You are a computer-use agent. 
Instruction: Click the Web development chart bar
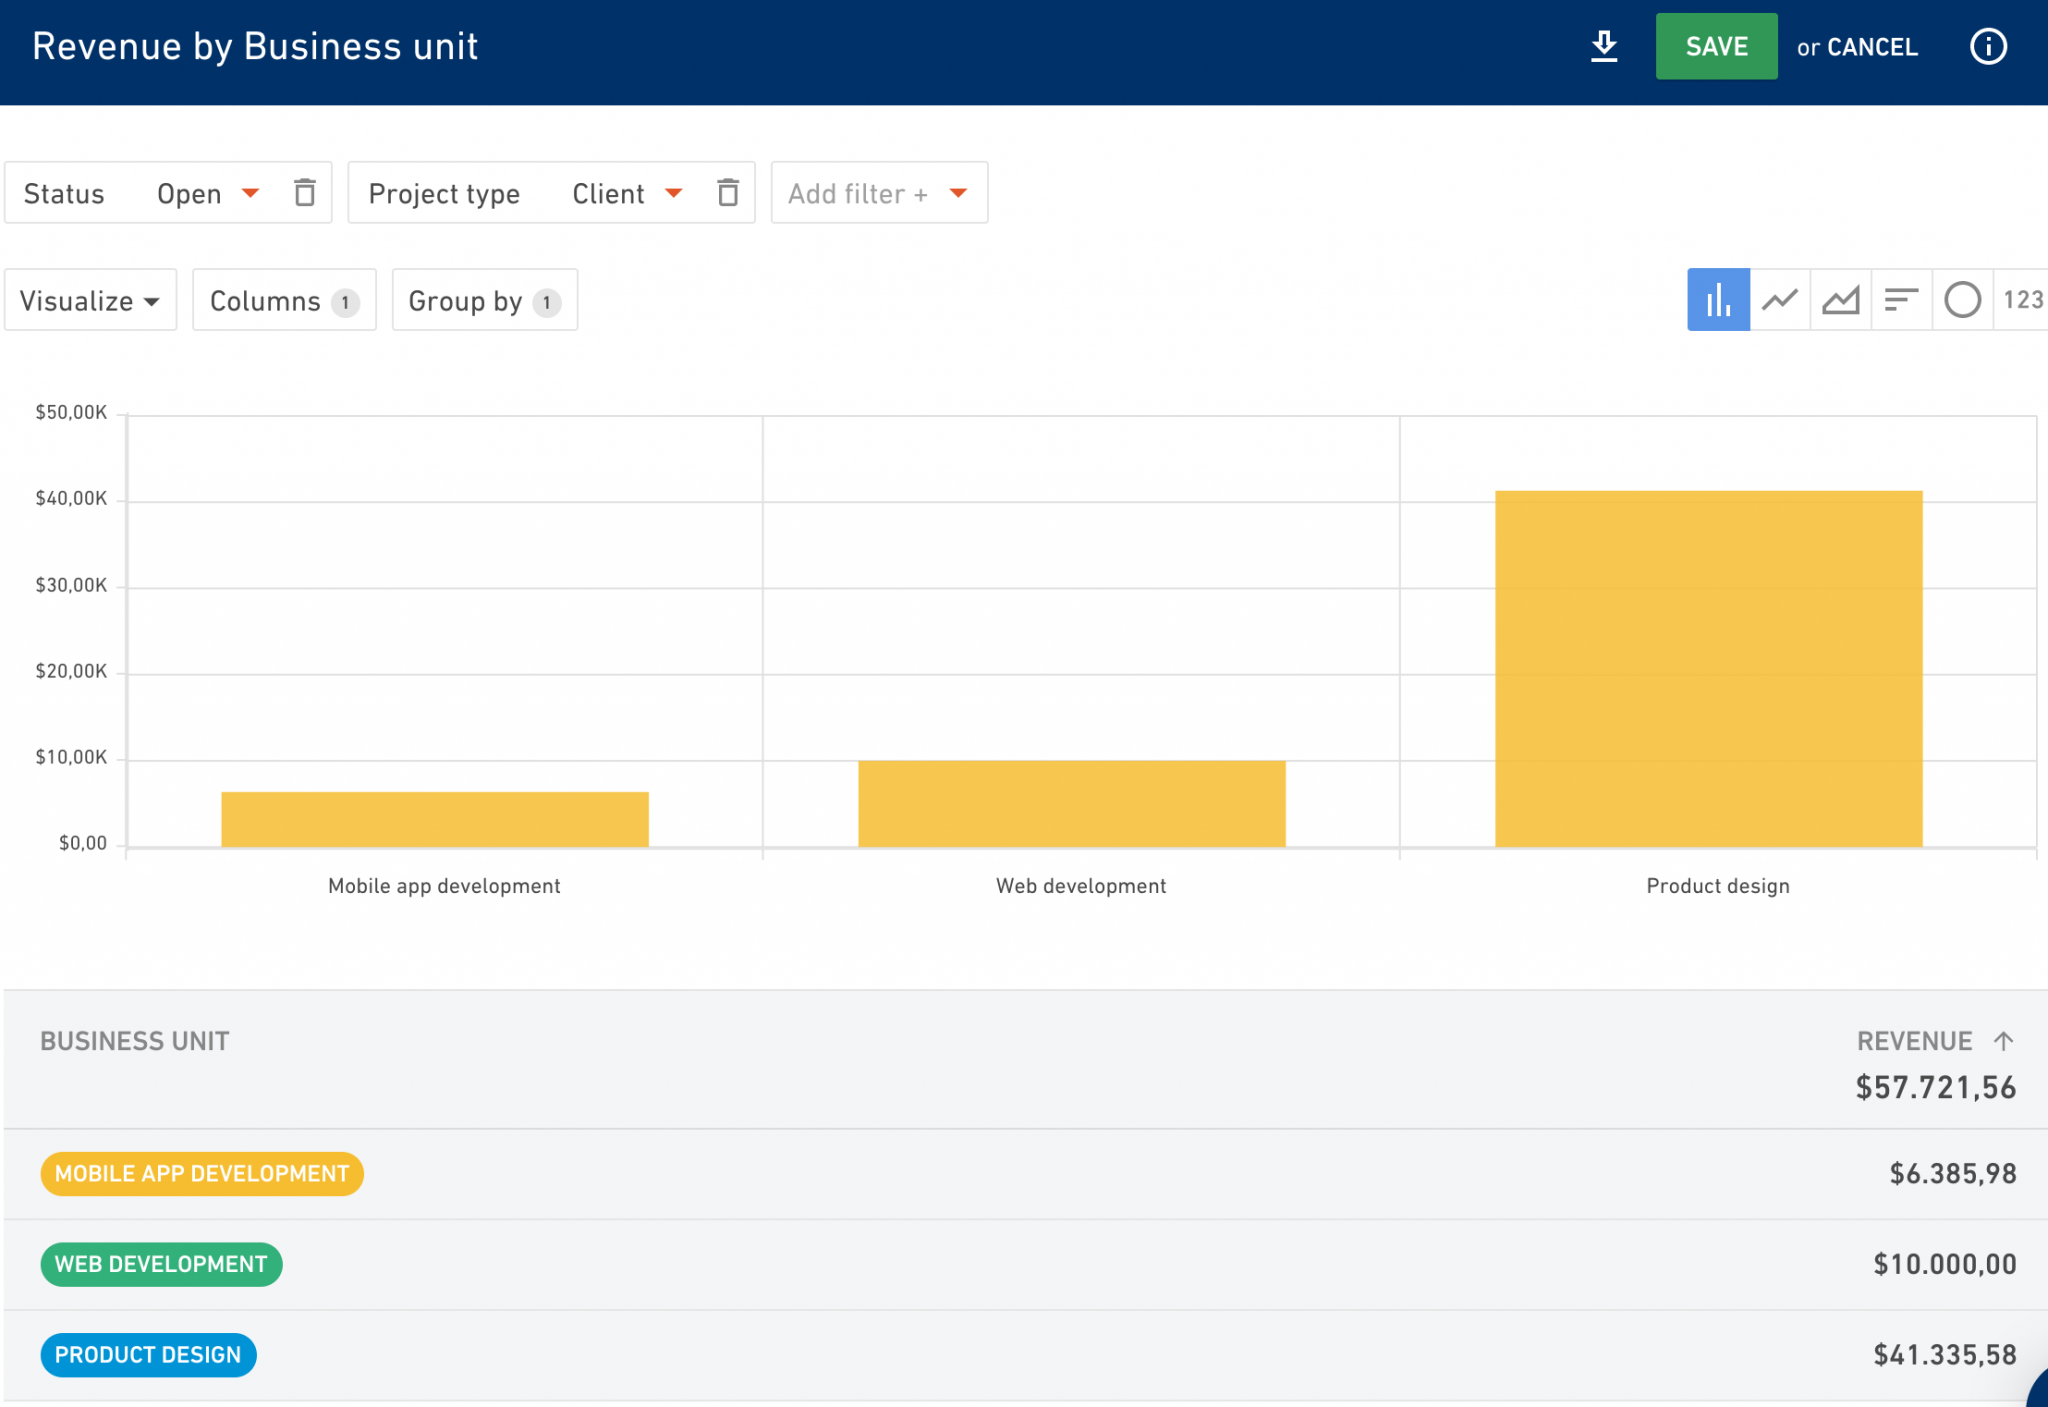coord(1072,804)
